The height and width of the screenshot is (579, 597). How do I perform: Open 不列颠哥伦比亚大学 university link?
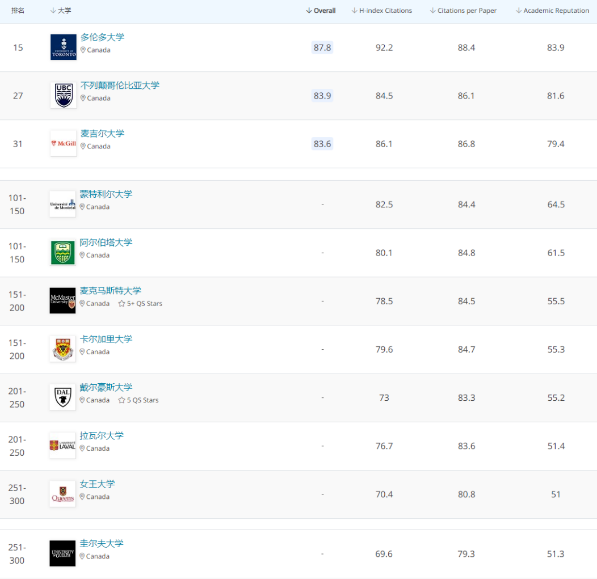[120, 85]
